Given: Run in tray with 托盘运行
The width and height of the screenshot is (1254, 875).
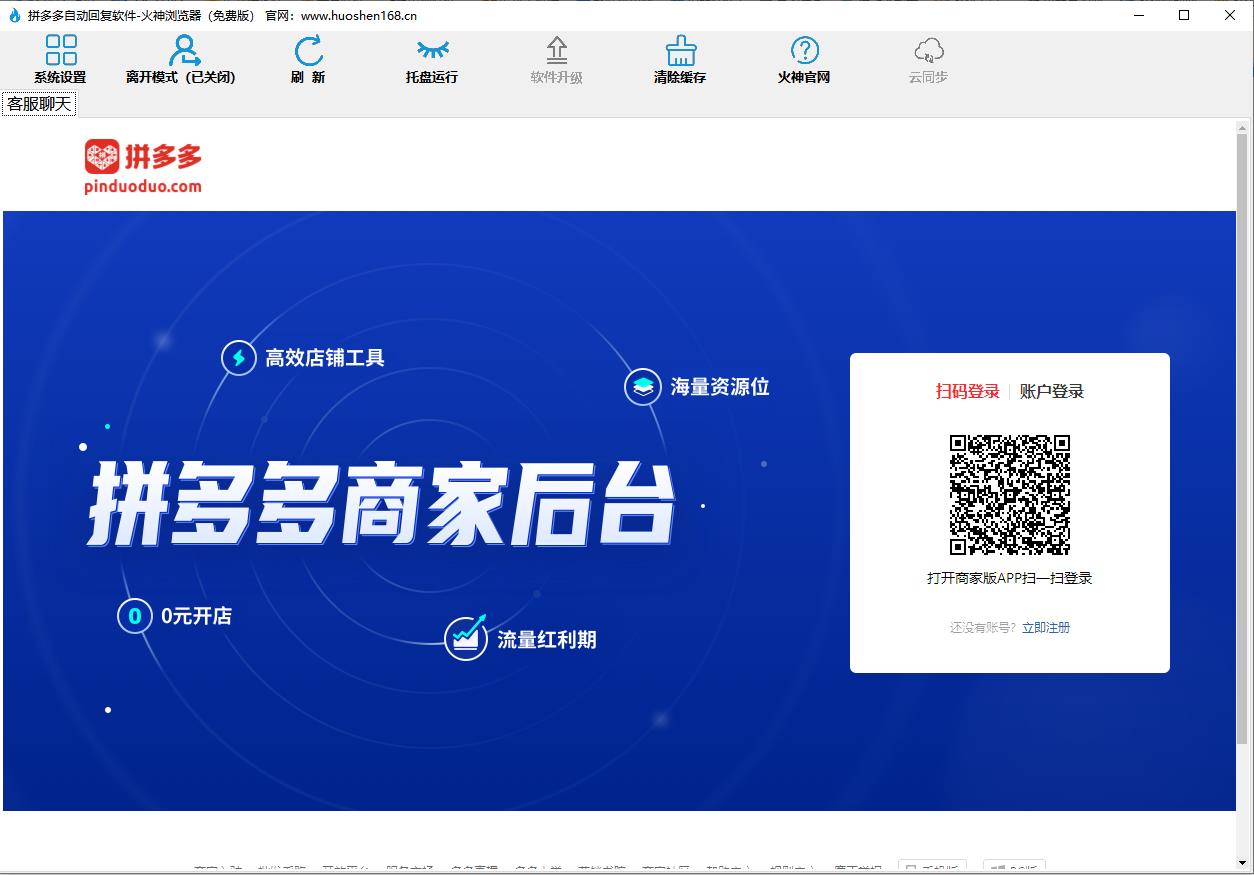Looking at the screenshot, I should coord(432,59).
